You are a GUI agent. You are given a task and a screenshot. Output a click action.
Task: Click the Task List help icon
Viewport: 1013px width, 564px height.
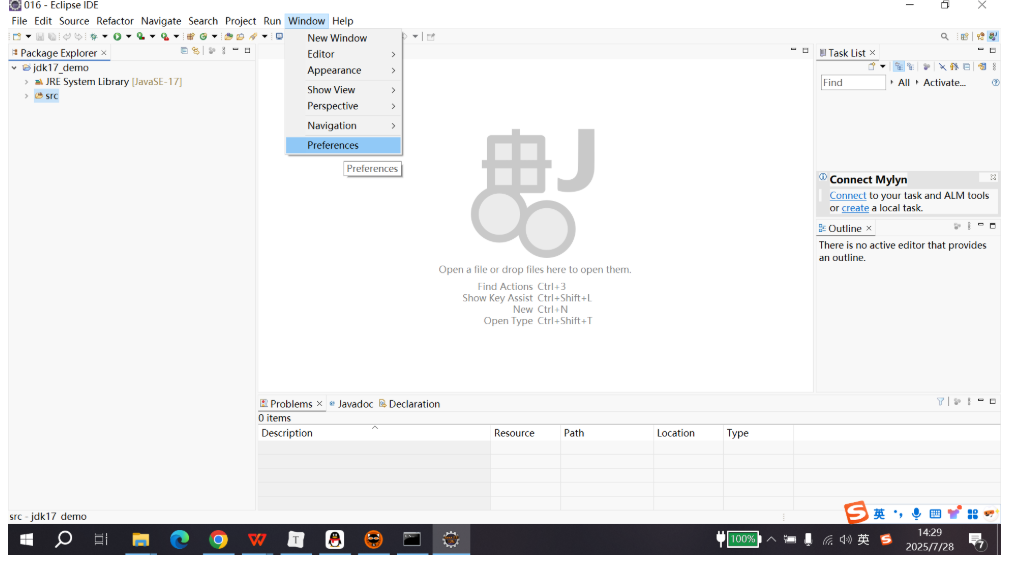[x=996, y=82]
